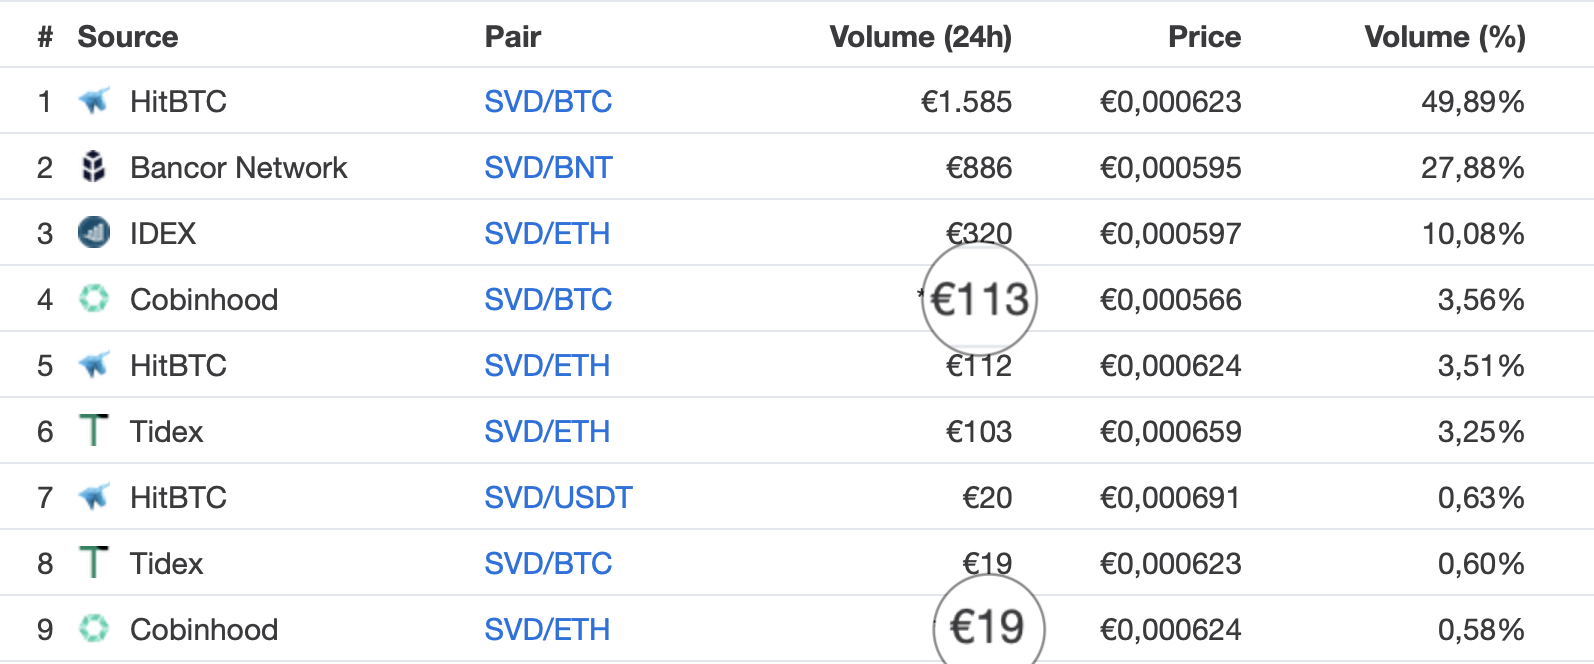Image resolution: width=1594 pixels, height=664 pixels.
Task: Click the Cobinhood logo in row 4
Action: click(x=94, y=298)
